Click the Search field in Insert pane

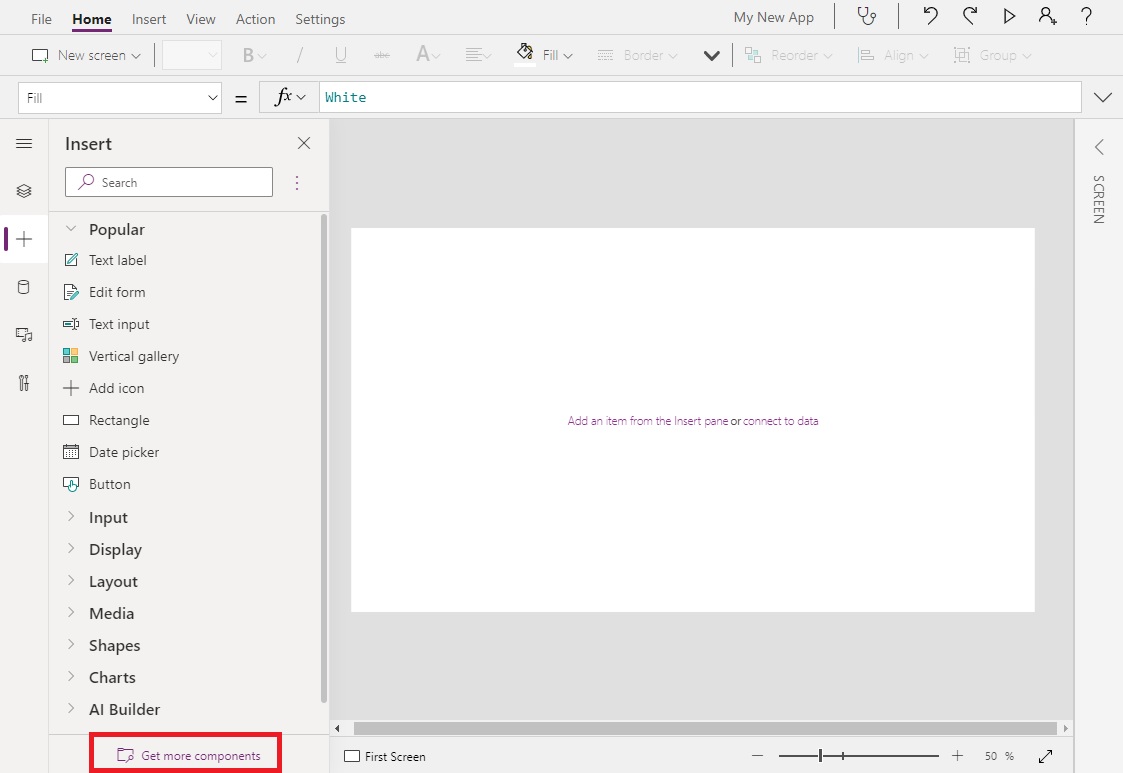pyautogui.click(x=169, y=182)
